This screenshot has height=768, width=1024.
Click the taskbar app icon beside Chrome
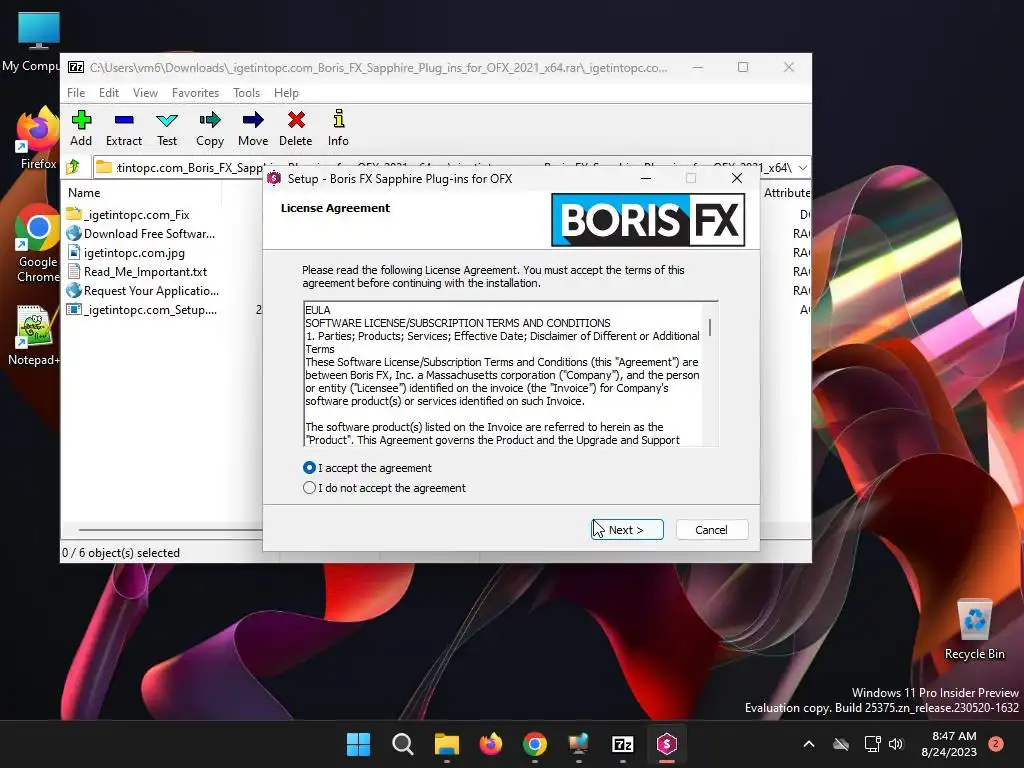[579, 744]
